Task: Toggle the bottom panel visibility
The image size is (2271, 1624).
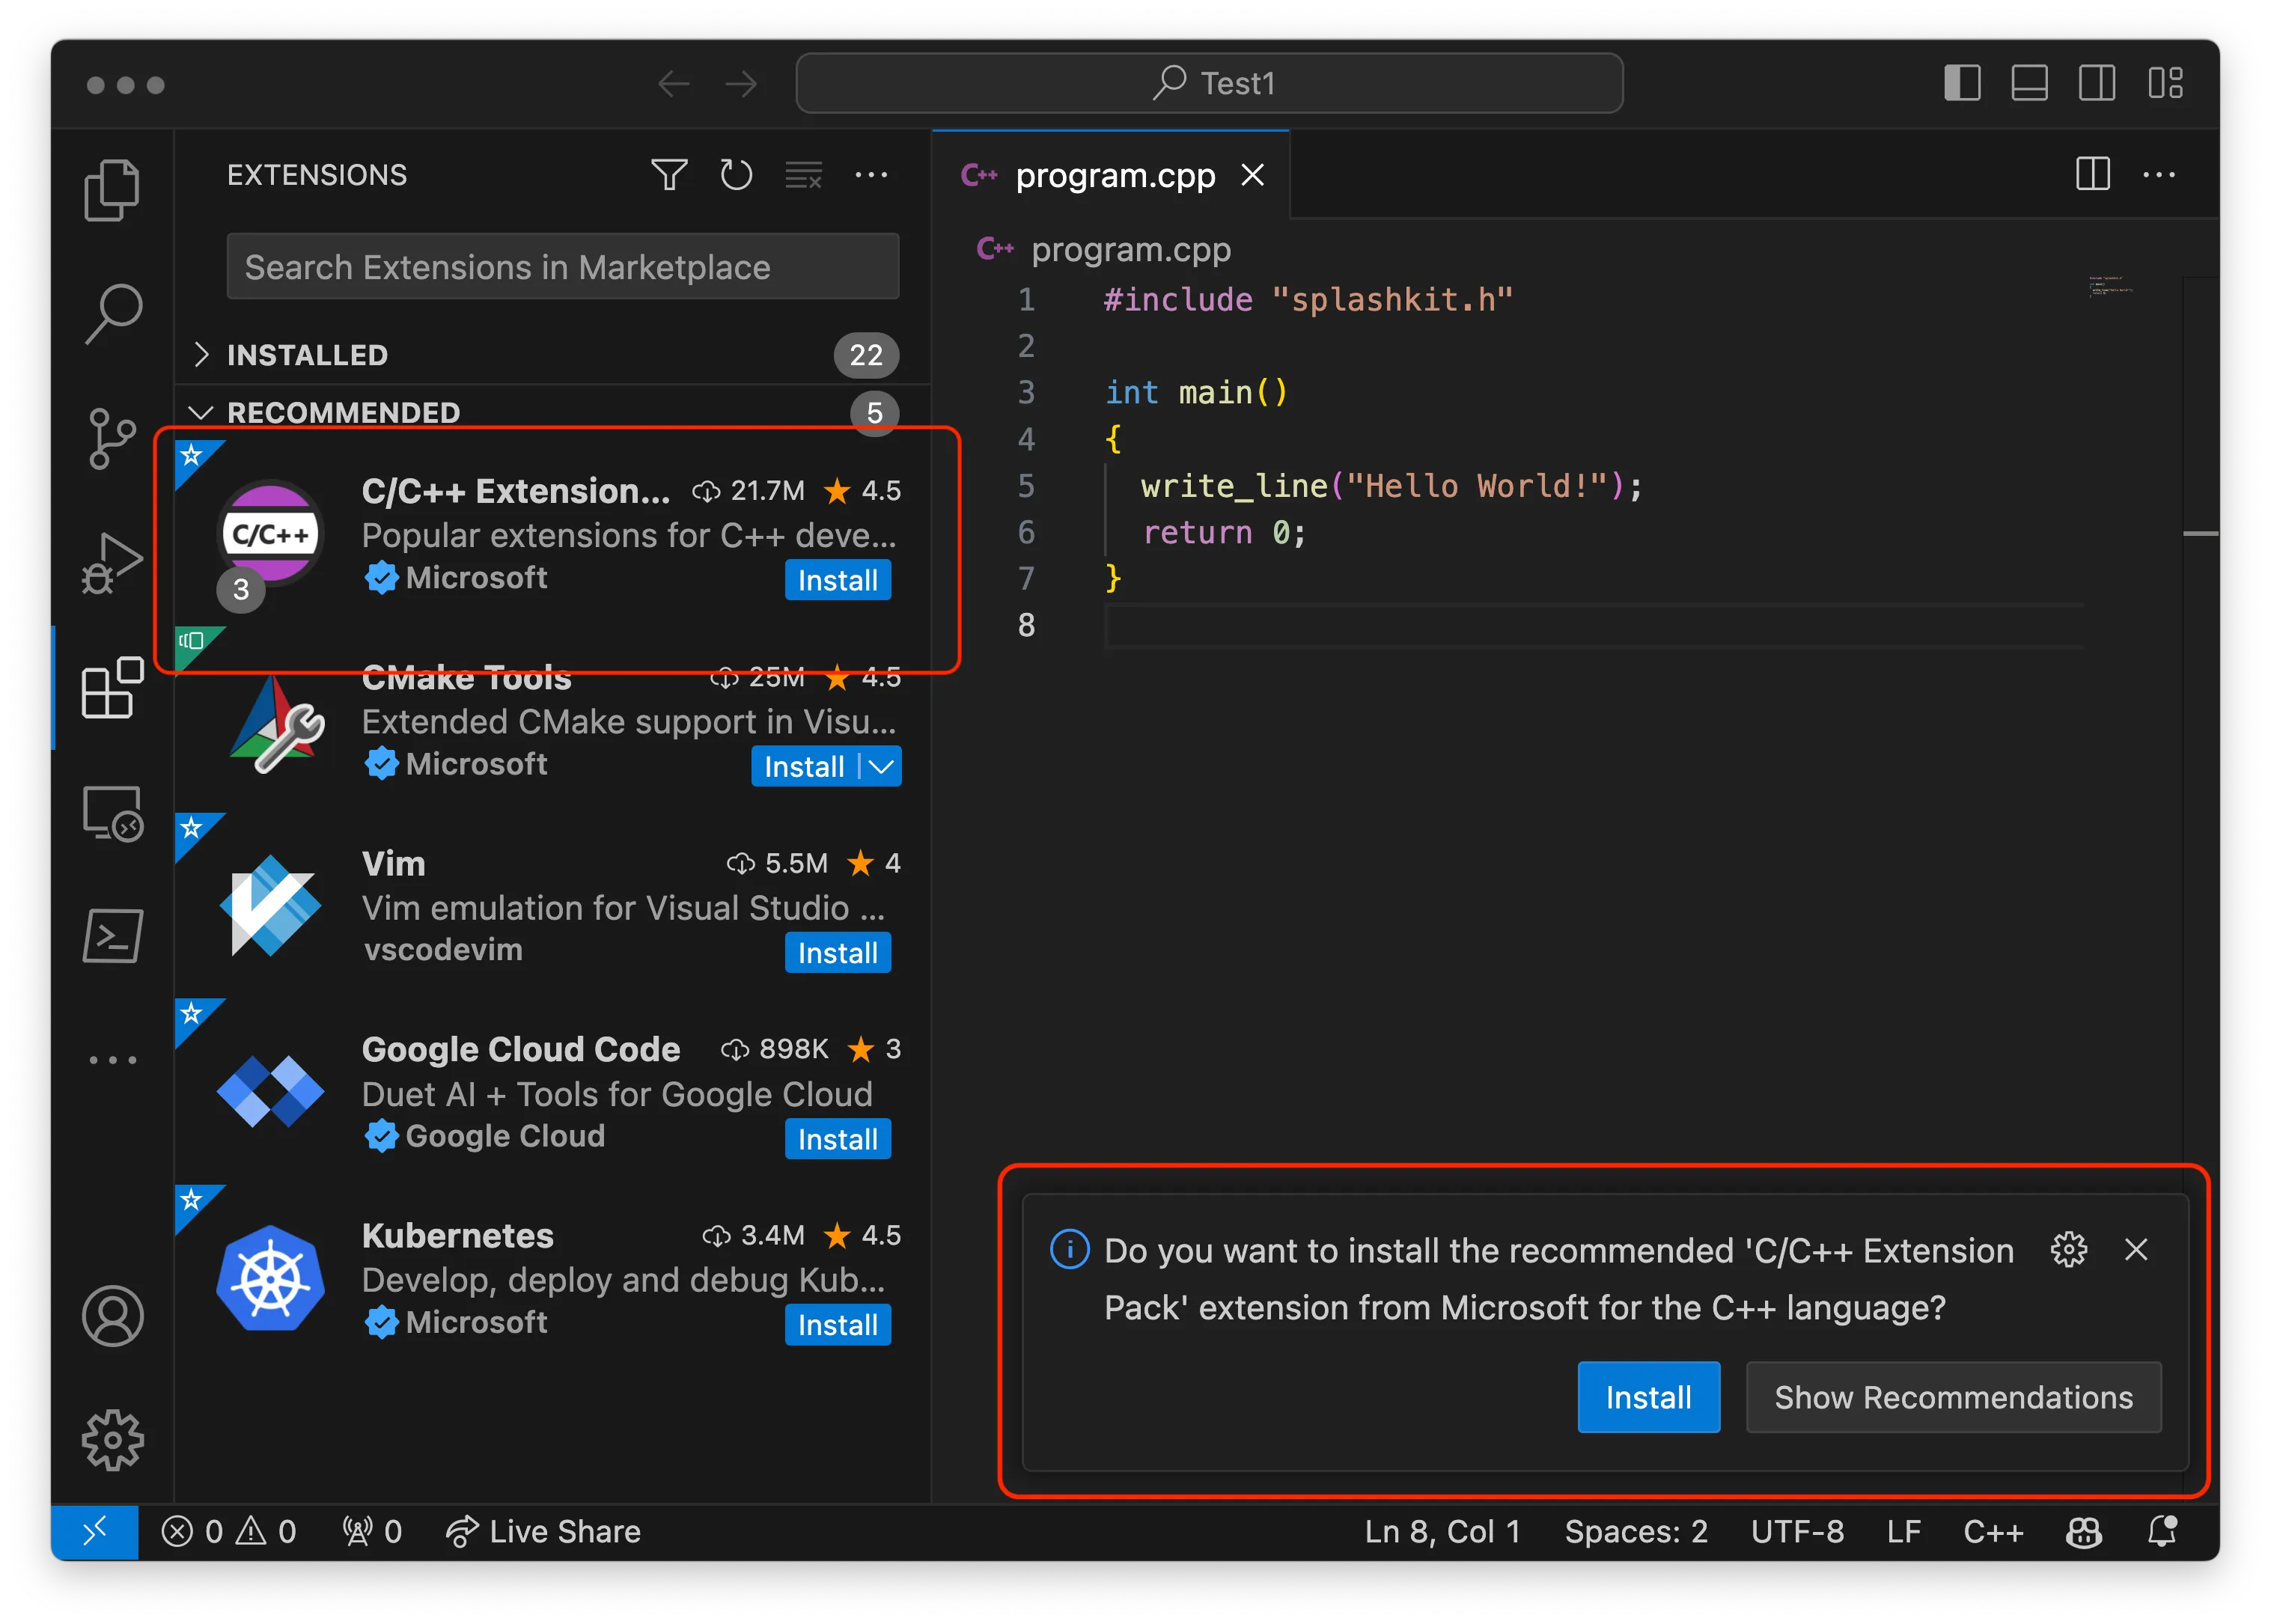Action: pos(2029,83)
